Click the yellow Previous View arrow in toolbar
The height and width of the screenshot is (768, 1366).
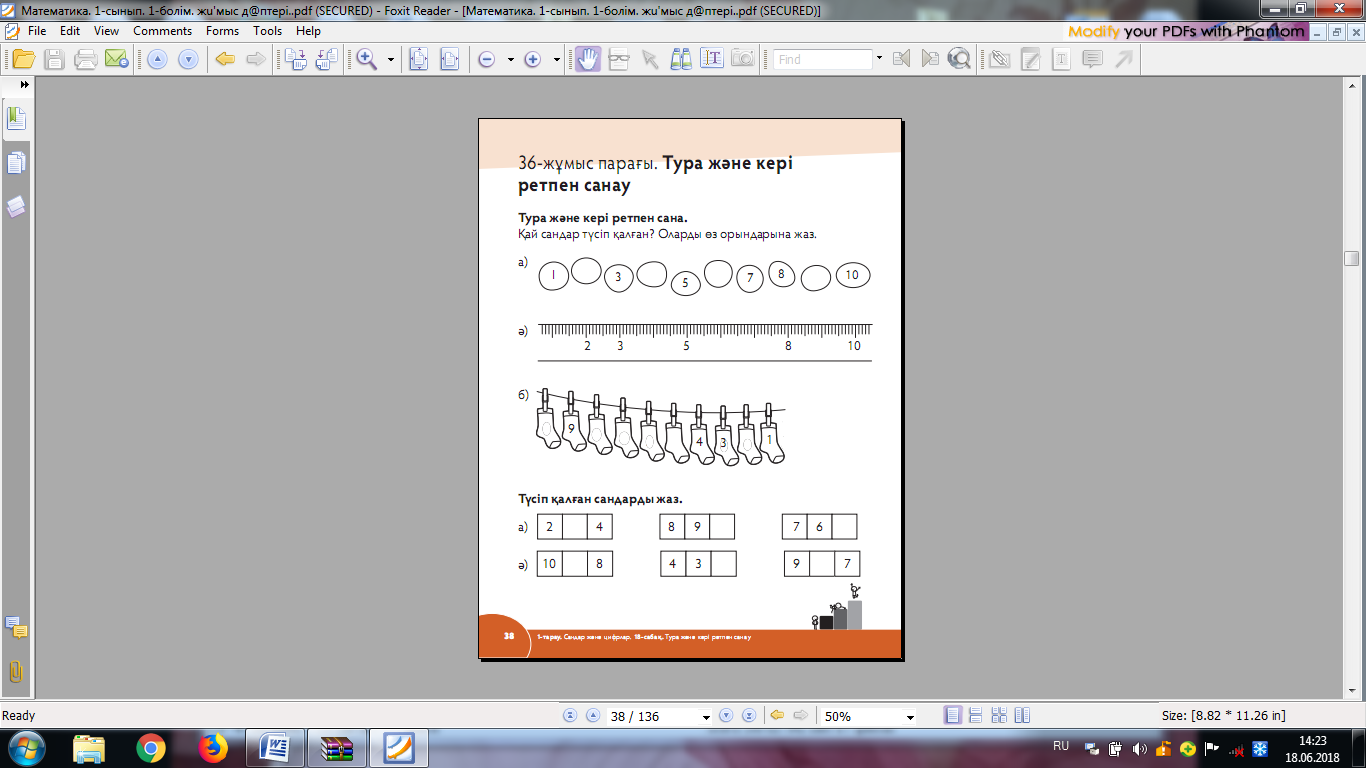click(x=225, y=59)
